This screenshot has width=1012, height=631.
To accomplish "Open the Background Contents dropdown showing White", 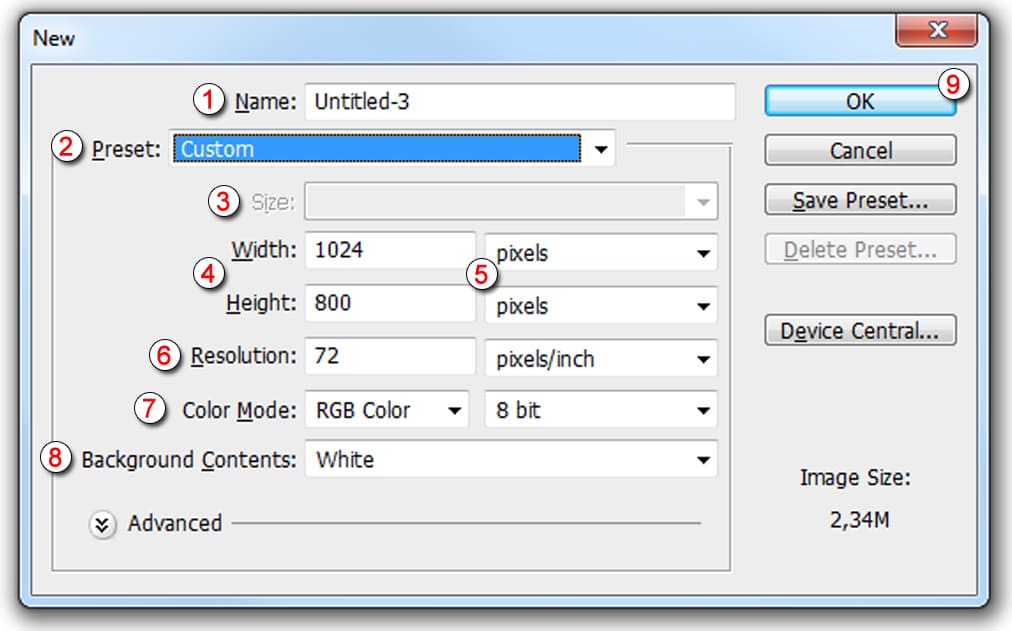I will point(511,460).
